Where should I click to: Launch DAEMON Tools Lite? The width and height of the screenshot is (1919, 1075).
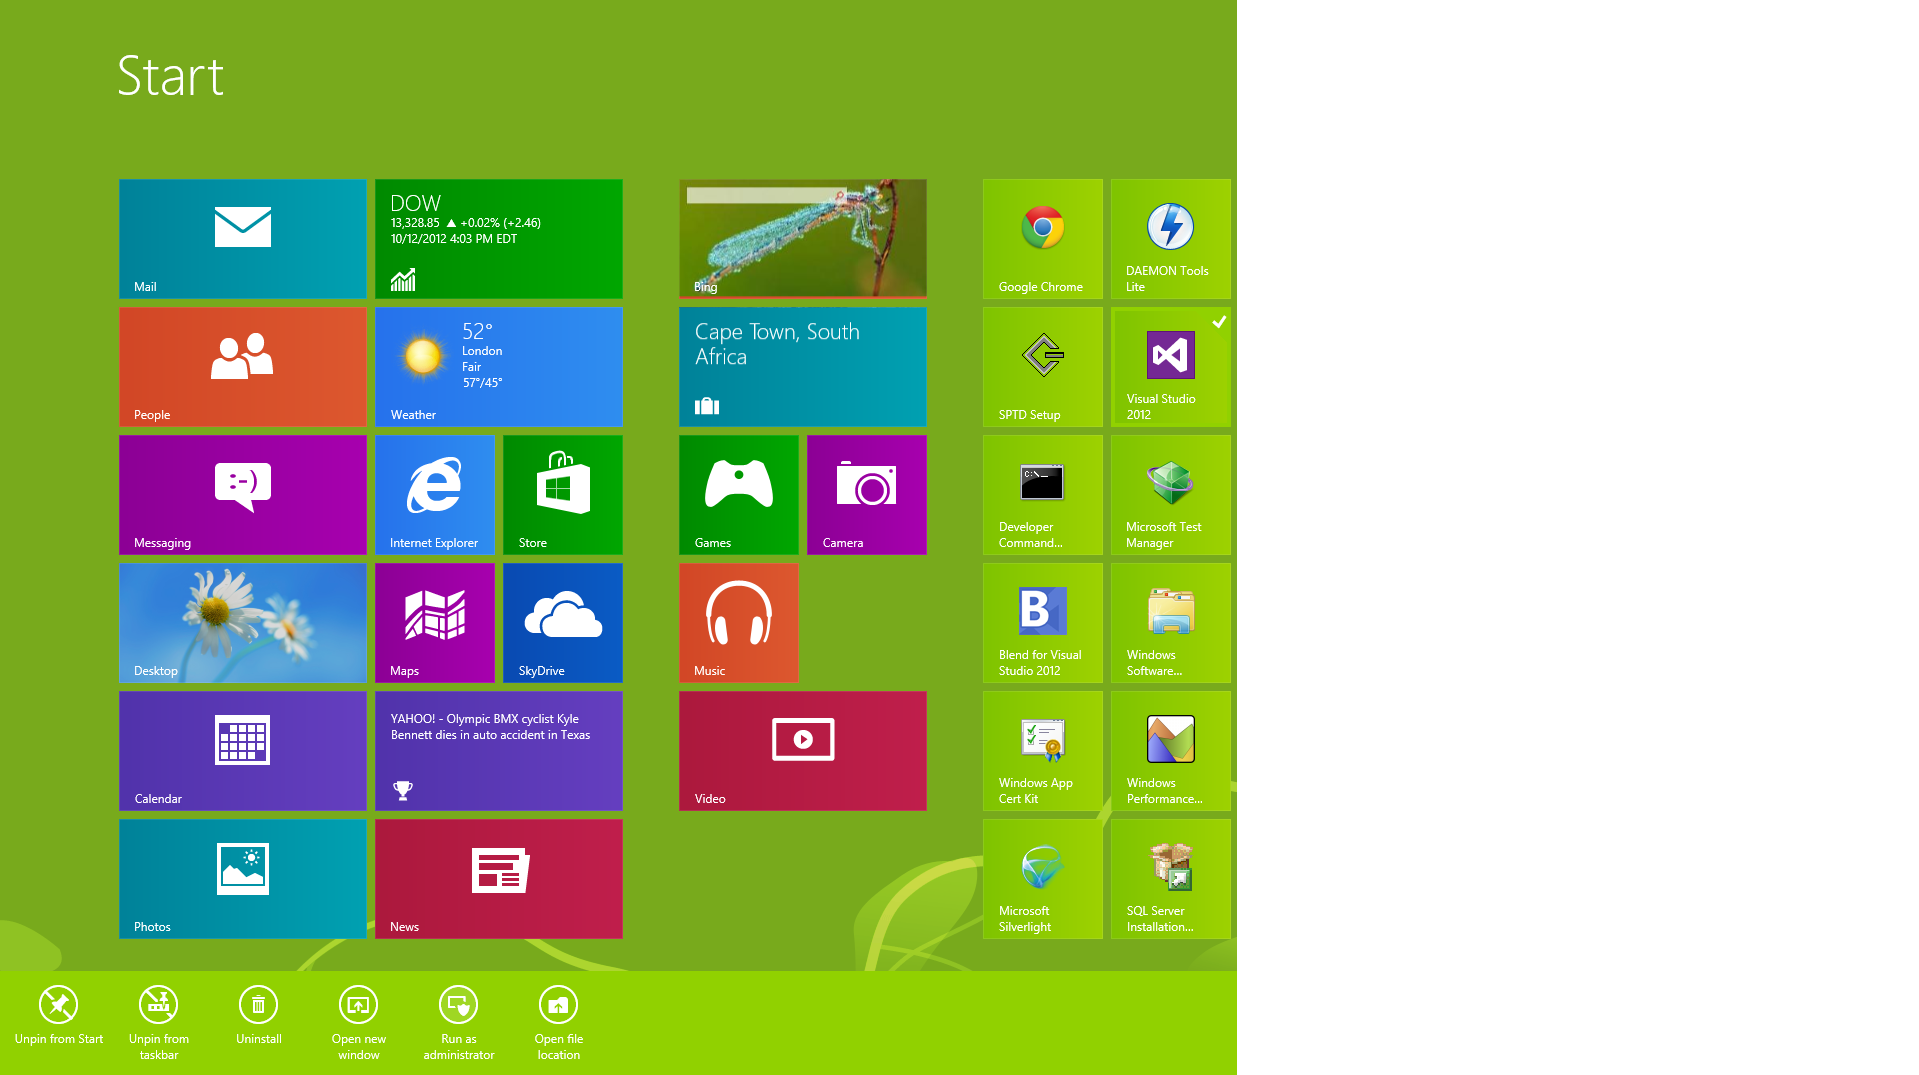click(x=1171, y=239)
